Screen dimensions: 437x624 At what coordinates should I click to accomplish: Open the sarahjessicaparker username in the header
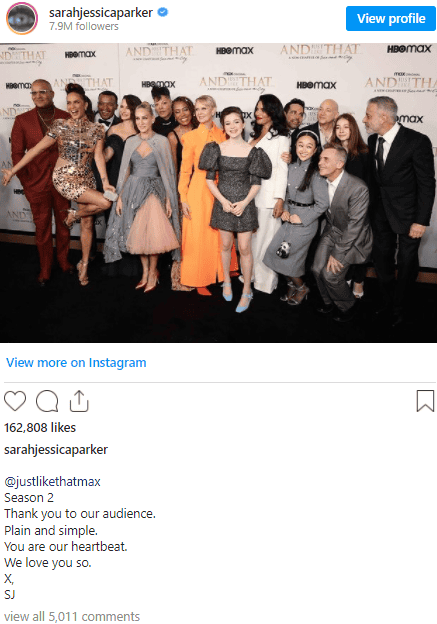tap(101, 12)
